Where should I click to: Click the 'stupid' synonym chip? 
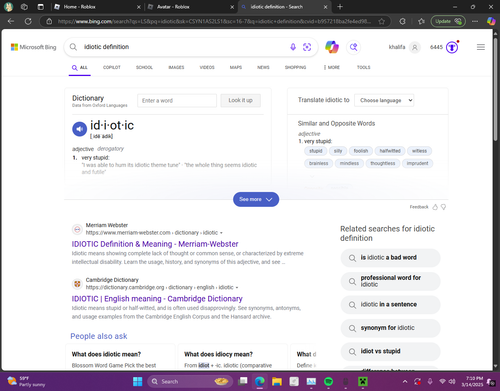(316, 151)
